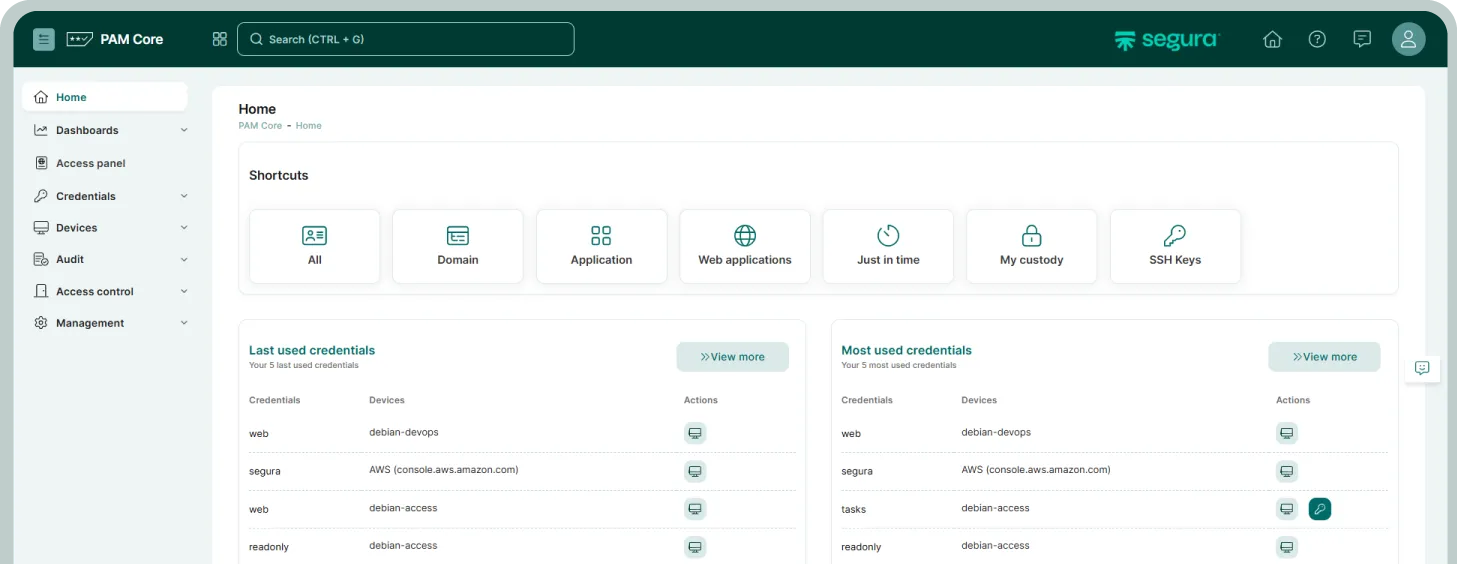
Task: Open the My custody shortcut
Action: coord(1032,246)
